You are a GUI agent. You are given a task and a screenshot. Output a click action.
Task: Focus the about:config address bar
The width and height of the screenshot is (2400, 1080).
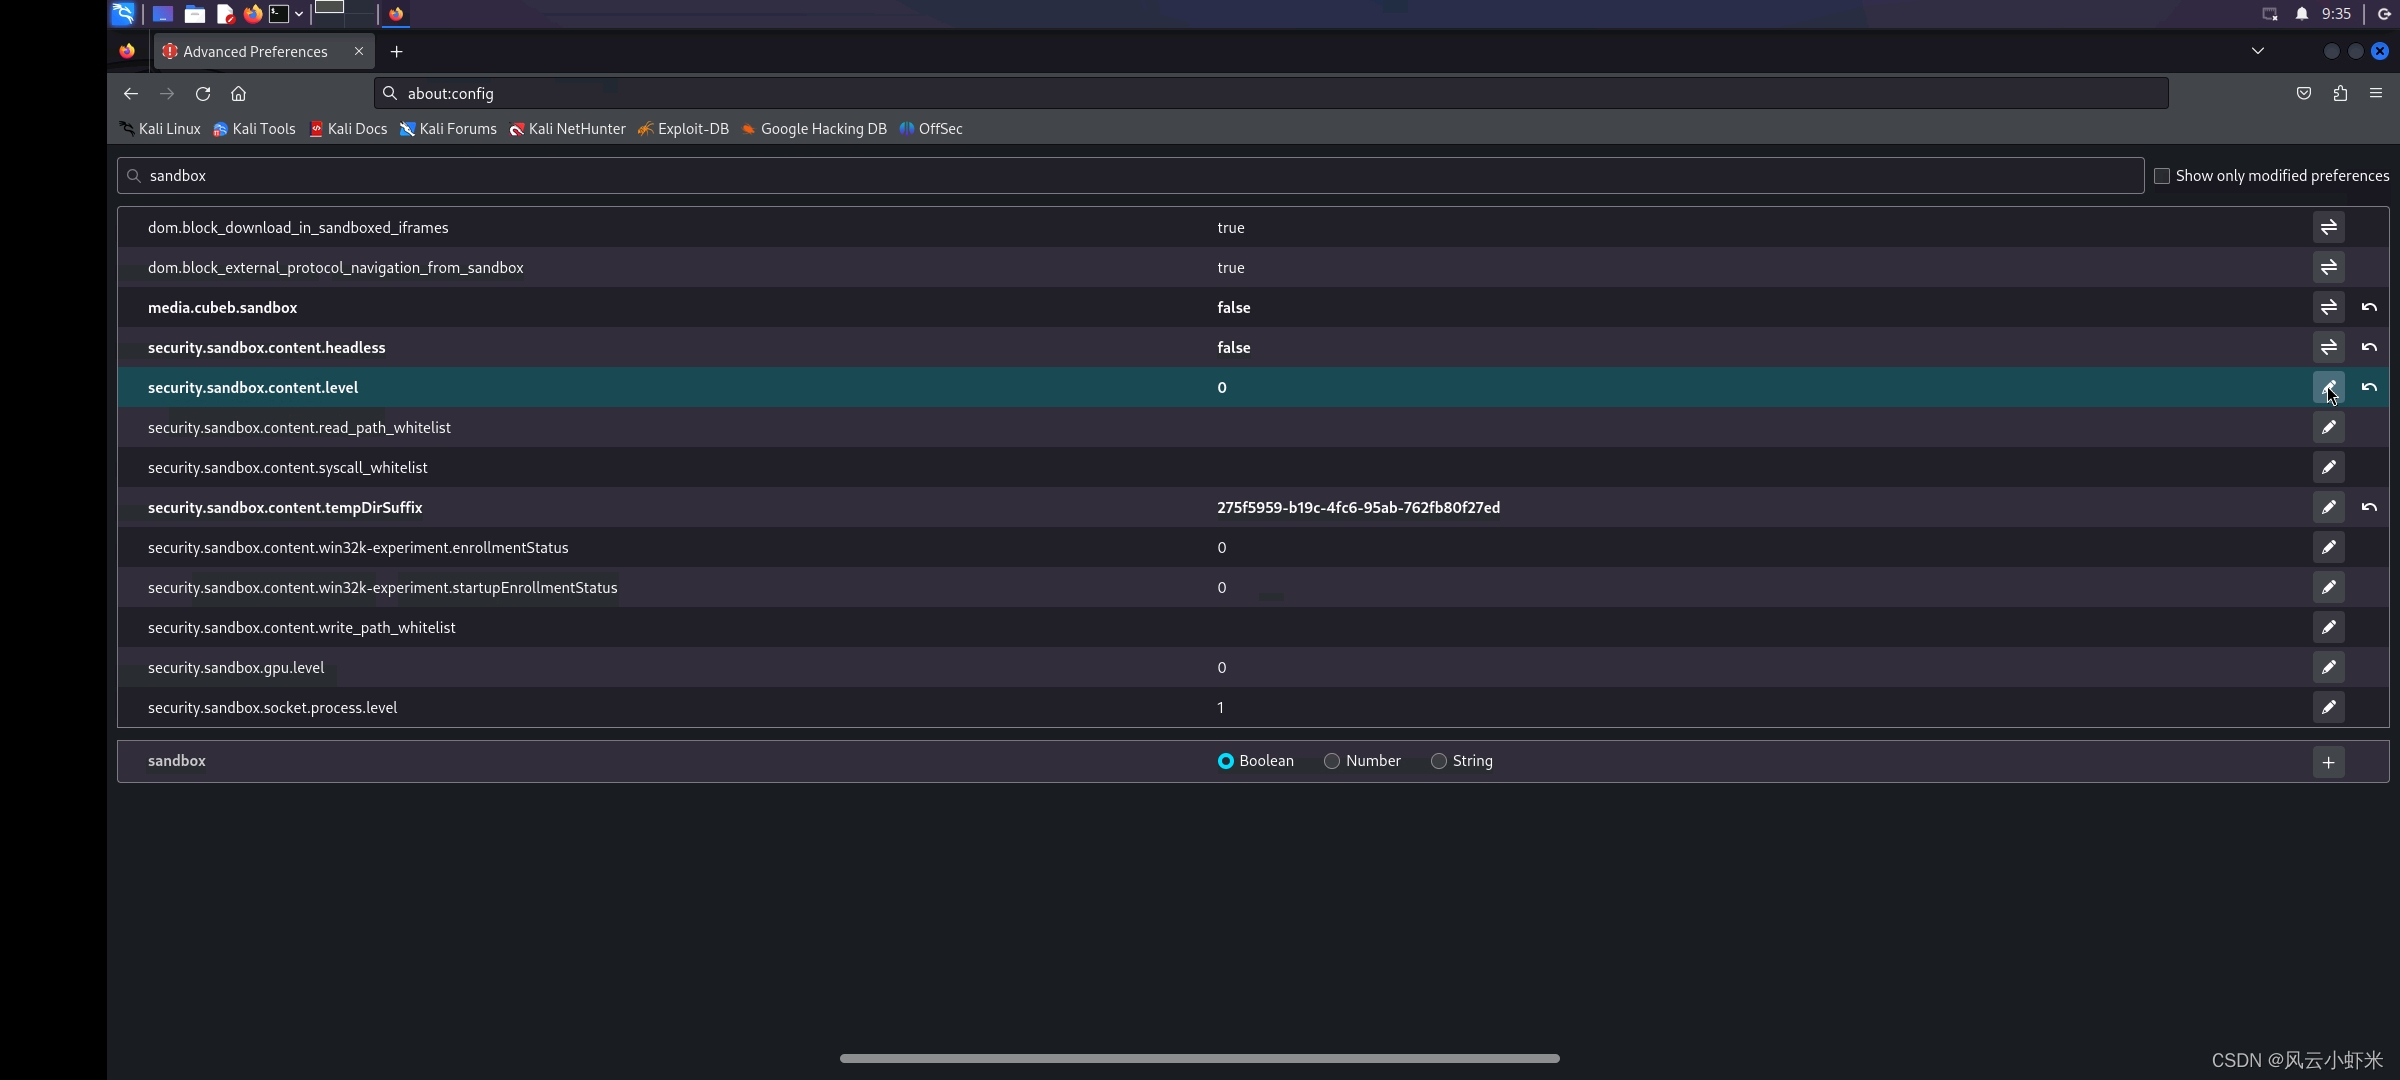[1271, 93]
